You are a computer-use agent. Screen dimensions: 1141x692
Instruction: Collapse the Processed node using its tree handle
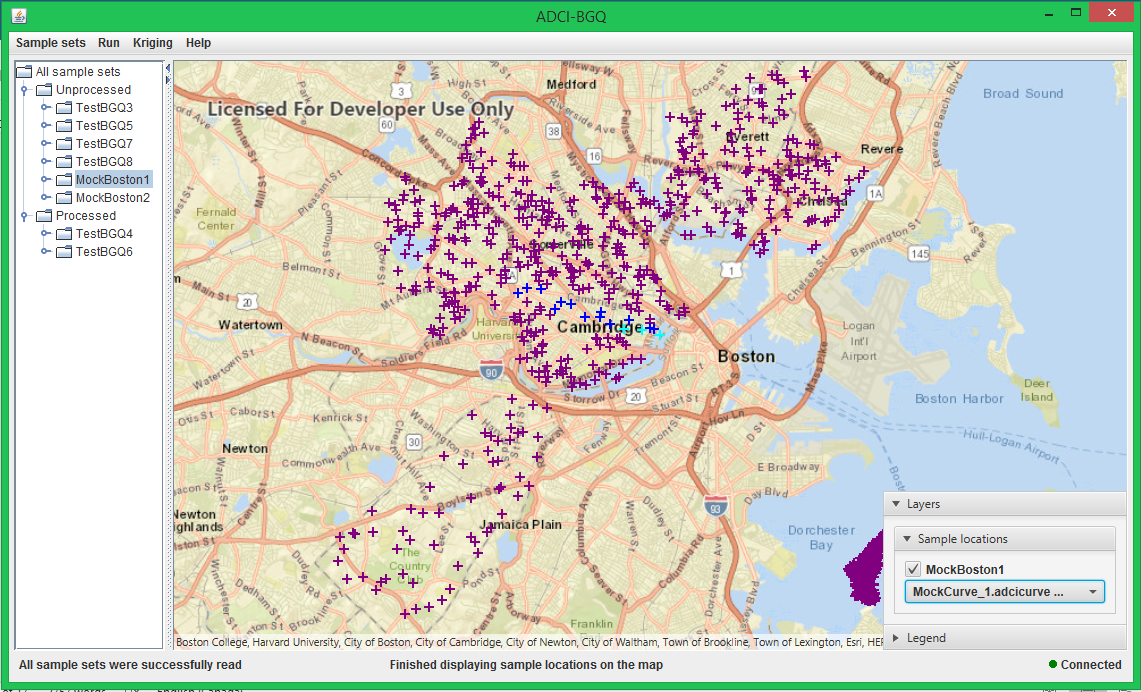[25, 216]
